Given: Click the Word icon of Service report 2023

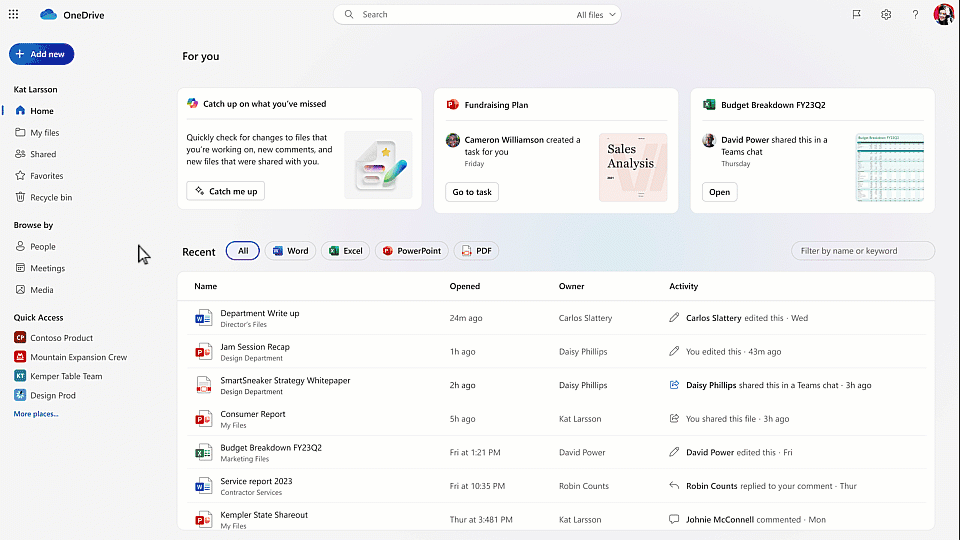Looking at the screenshot, I should pos(203,486).
